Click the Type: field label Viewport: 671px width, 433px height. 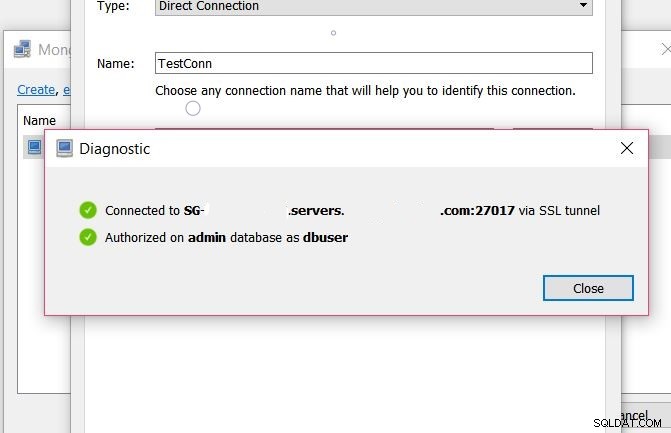point(113,6)
